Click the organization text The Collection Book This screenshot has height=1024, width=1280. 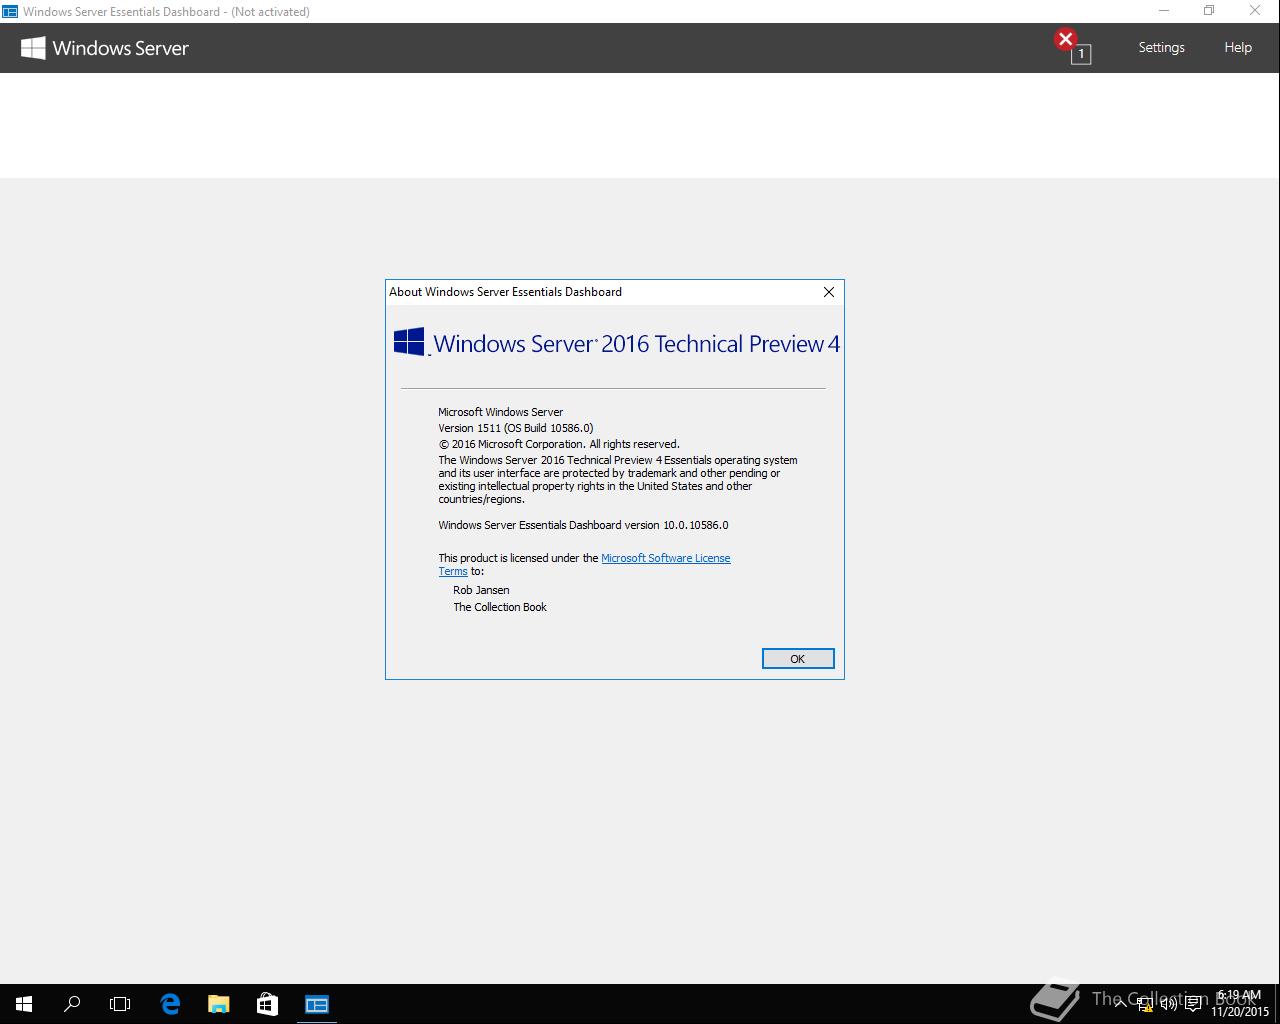(500, 607)
